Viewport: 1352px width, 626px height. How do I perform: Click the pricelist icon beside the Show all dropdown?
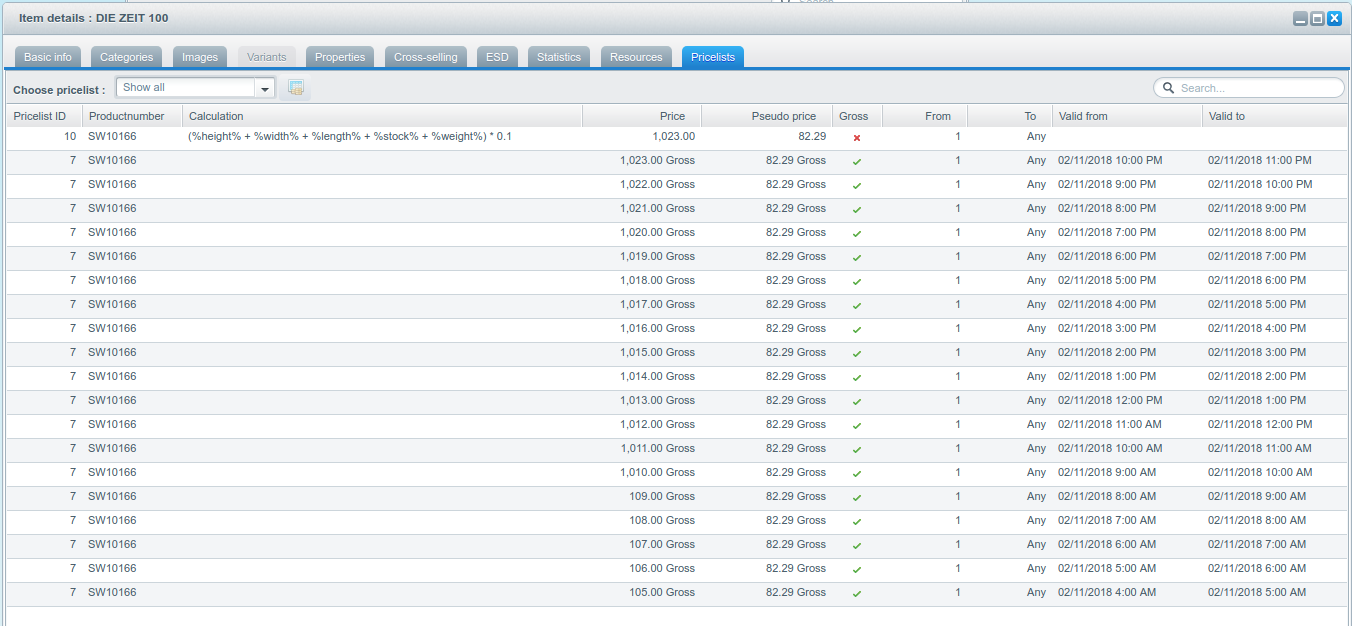[x=296, y=88]
